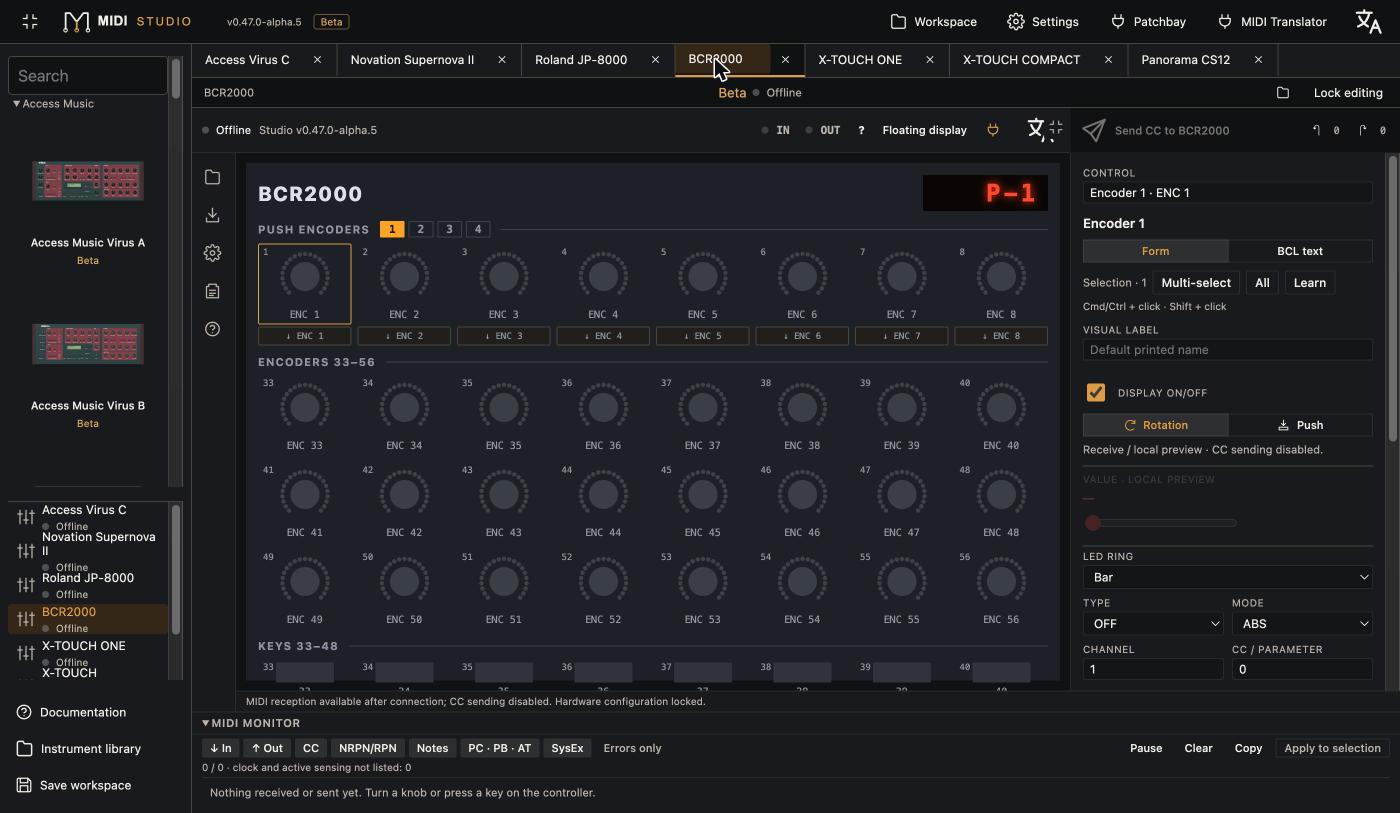Switch to the X-TOUCH ONE tab
This screenshot has height=813, width=1400.
(860, 59)
